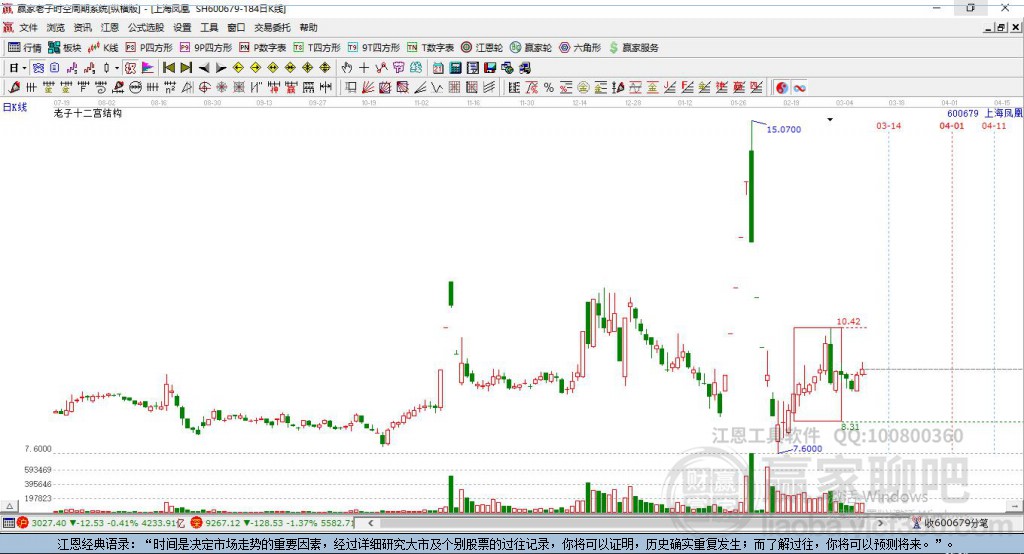
Task: Open the 交易委托 menu
Action: coord(273,28)
